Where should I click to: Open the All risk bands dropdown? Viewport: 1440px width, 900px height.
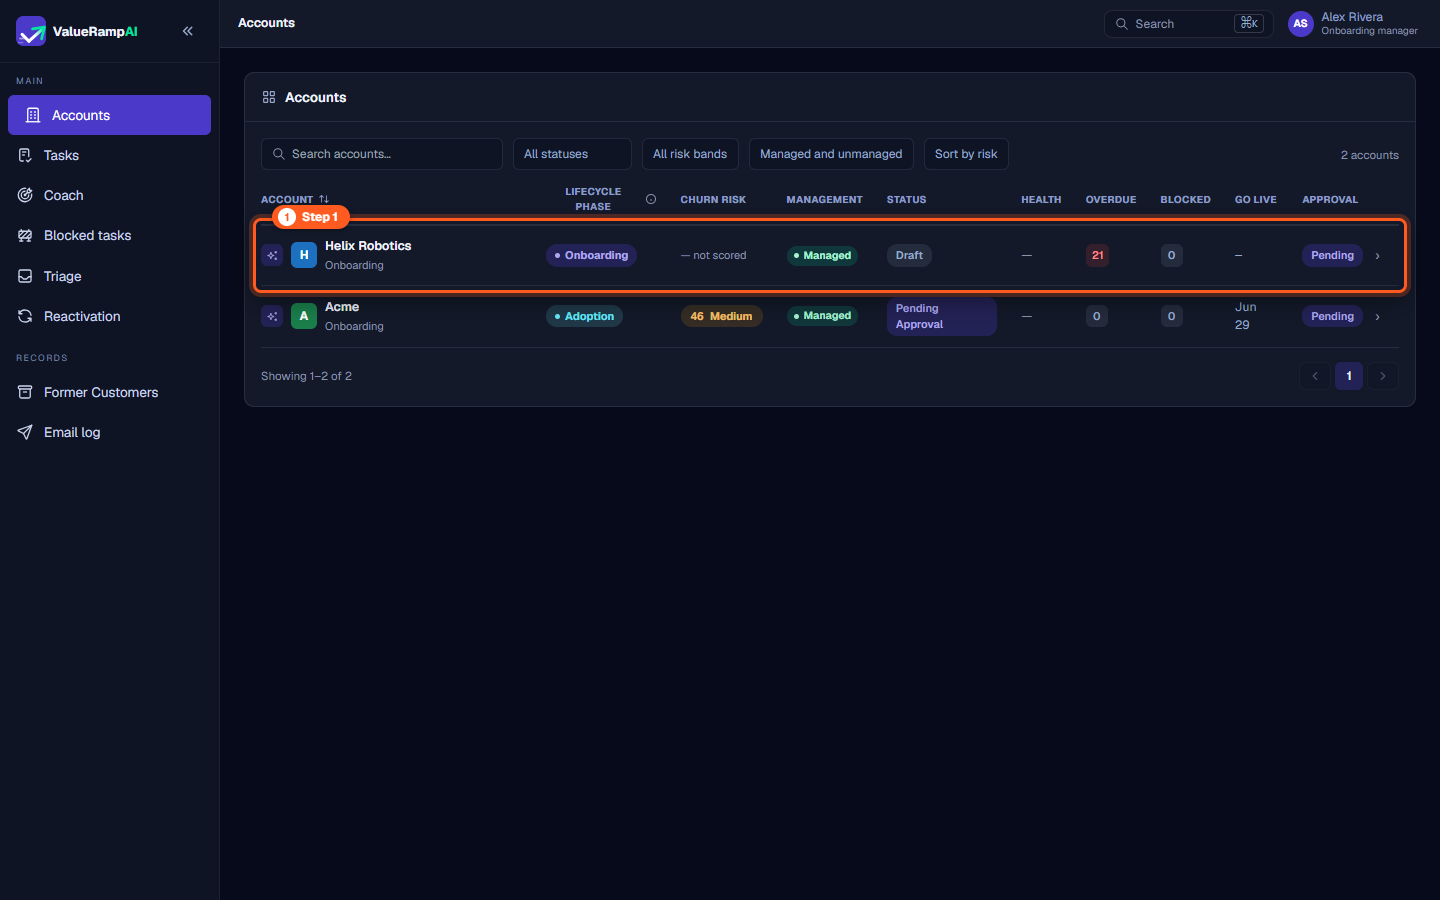pos(690,154)
